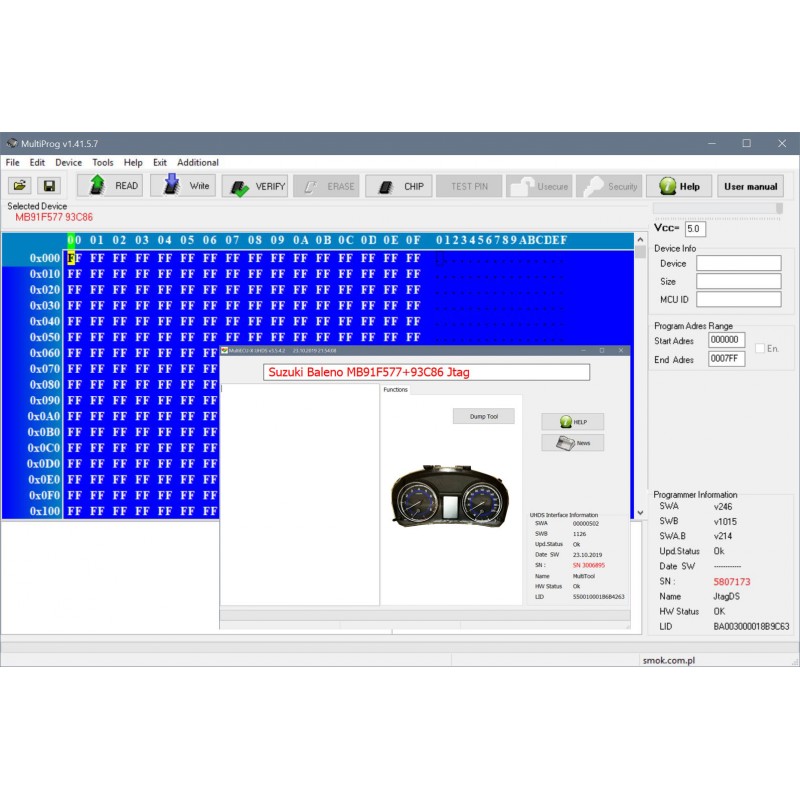Open the Additional menu
The width and height of the screenshot is (800, 800).
coord(198,162)
